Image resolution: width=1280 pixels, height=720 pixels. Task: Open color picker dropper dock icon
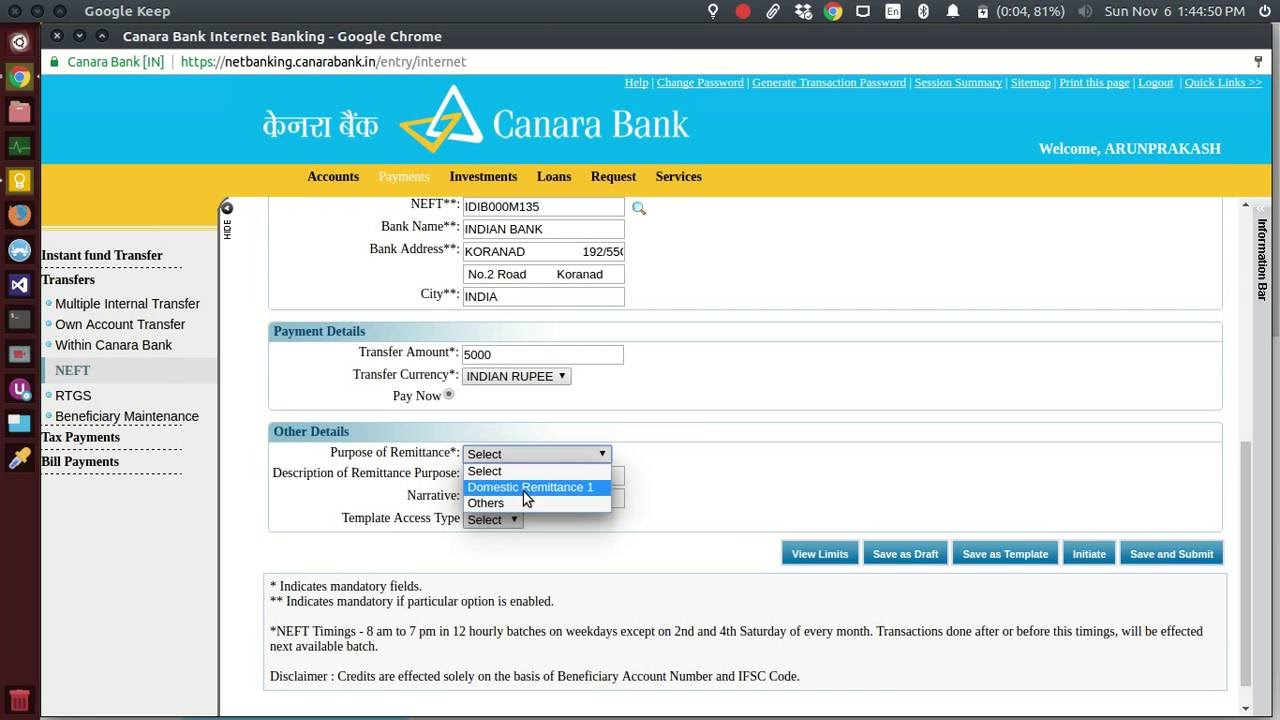19,458
